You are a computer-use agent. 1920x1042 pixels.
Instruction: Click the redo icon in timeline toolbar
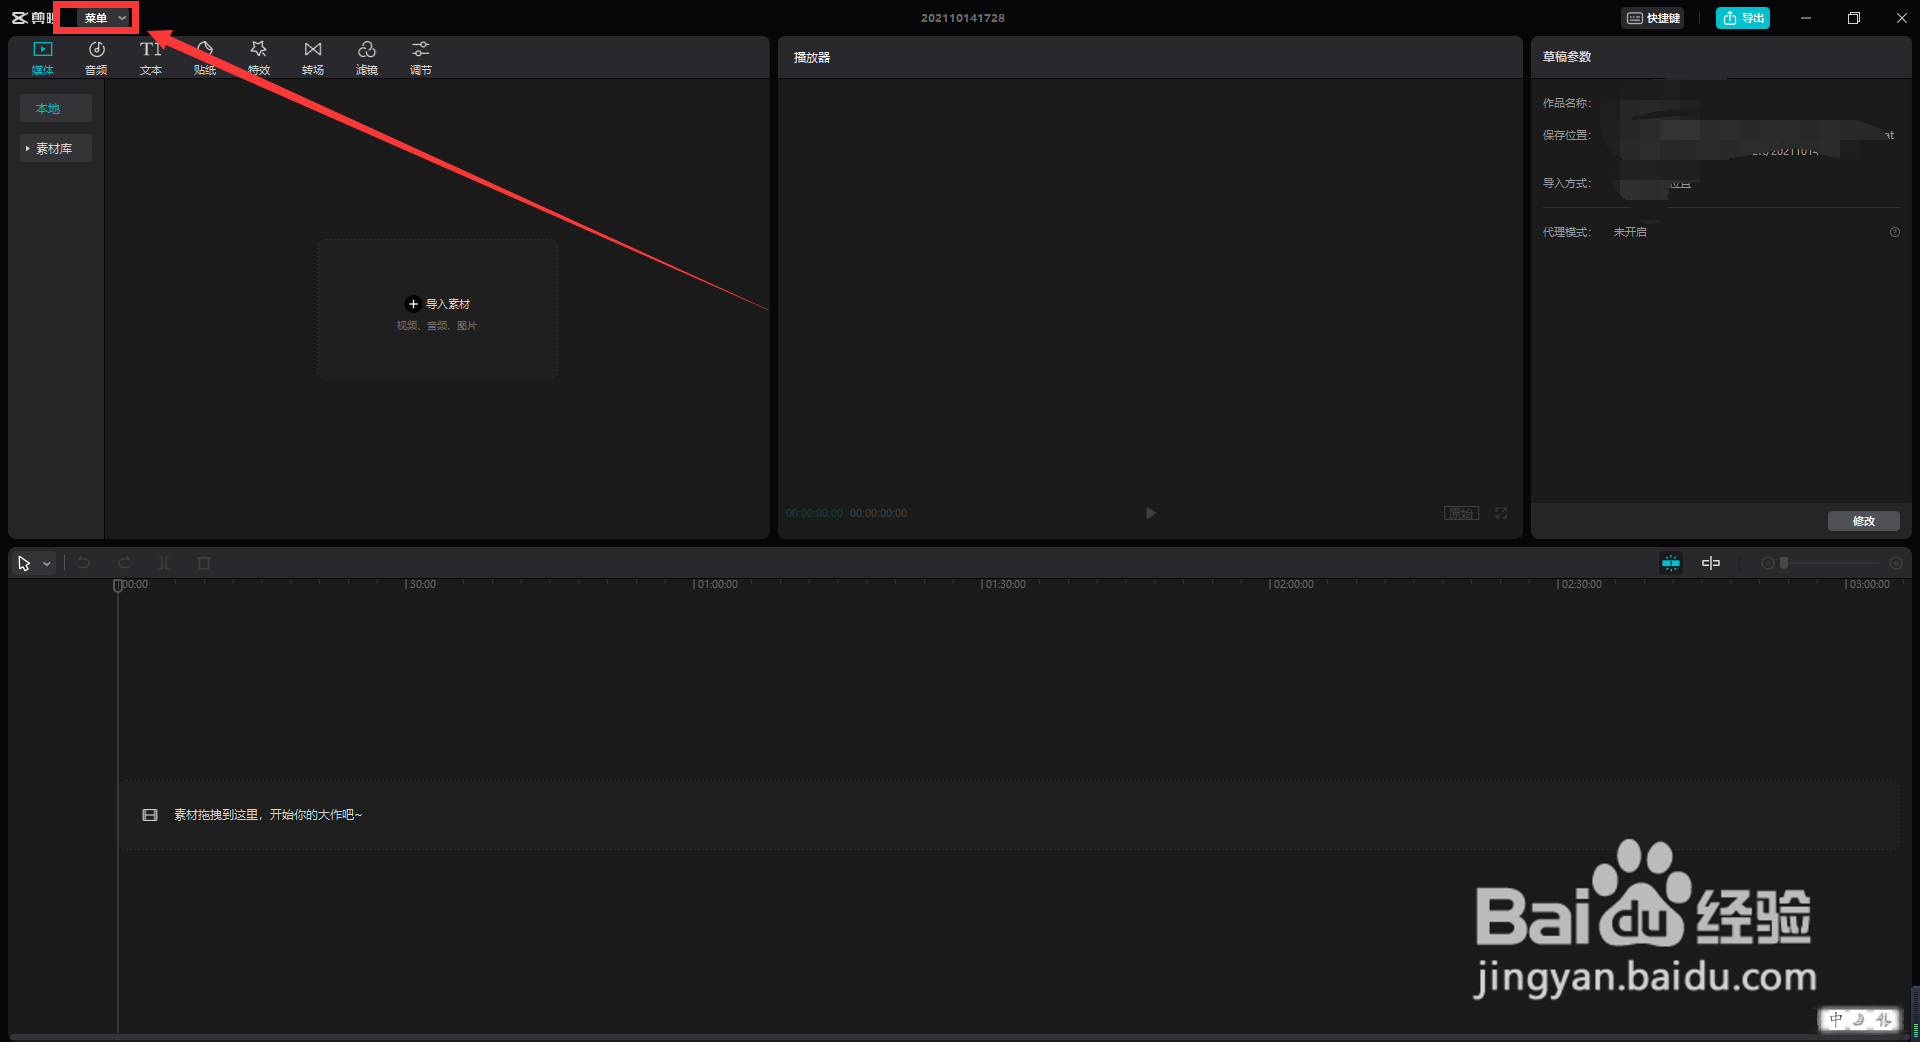pos(124,564)
